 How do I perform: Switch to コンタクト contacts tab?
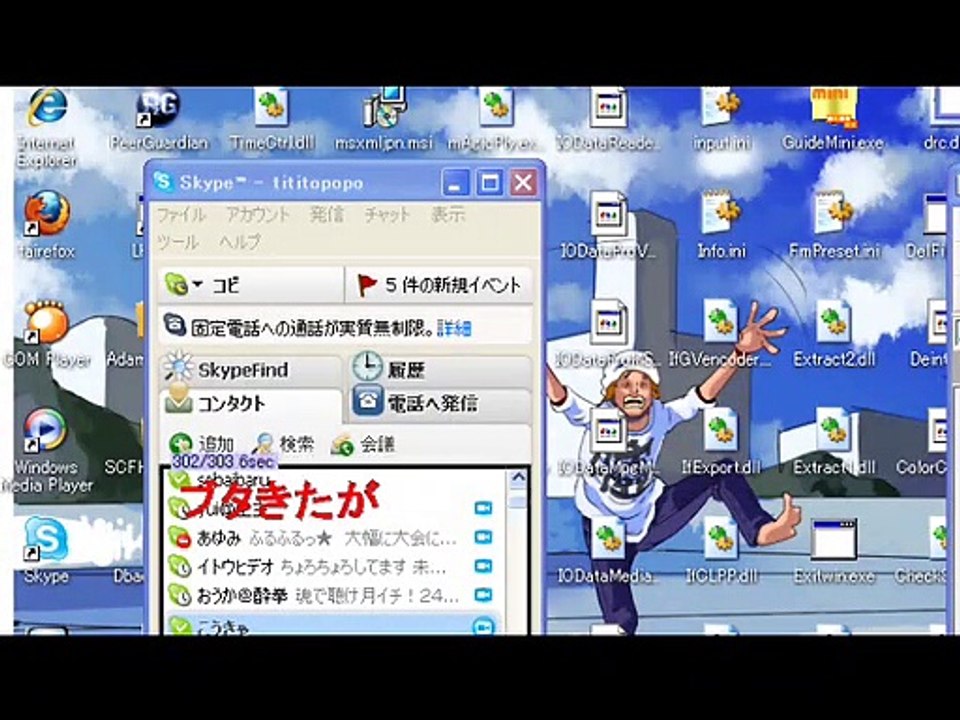pyautogui.click(x=251, y=404)
